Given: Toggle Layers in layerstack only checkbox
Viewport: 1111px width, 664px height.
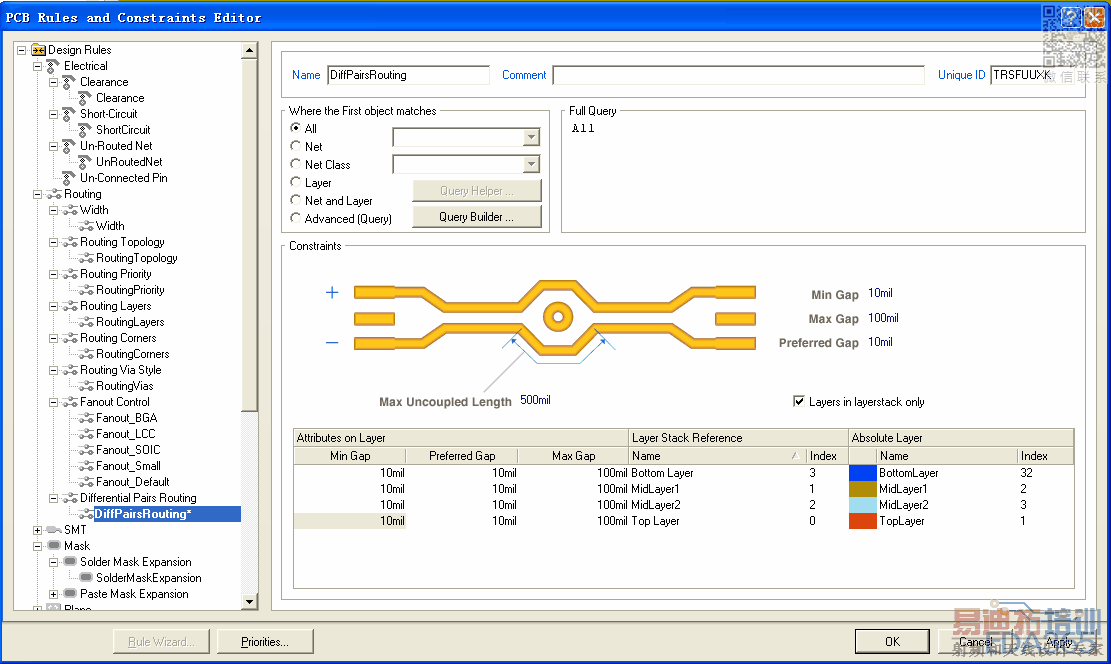Looking at the screenshot, I should pyautogui.click(x=799, y=402).
